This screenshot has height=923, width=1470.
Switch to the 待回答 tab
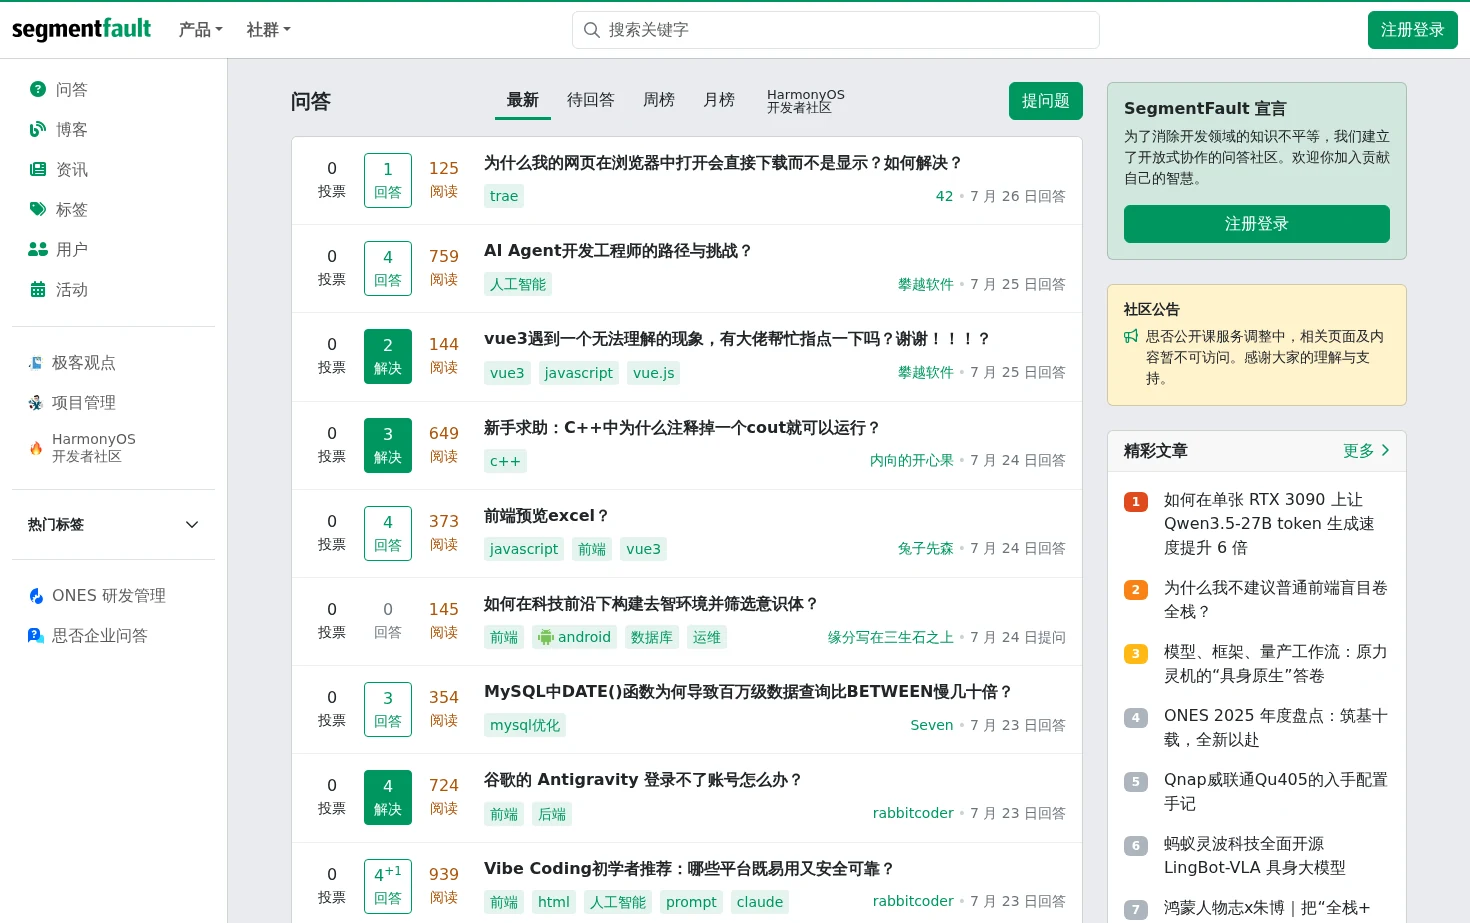click(591, 100)
